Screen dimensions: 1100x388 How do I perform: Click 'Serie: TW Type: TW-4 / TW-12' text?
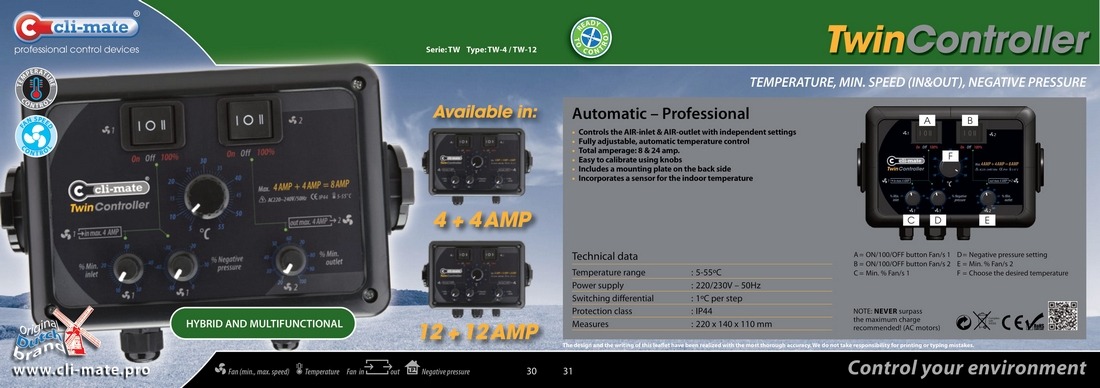[481, 51]
